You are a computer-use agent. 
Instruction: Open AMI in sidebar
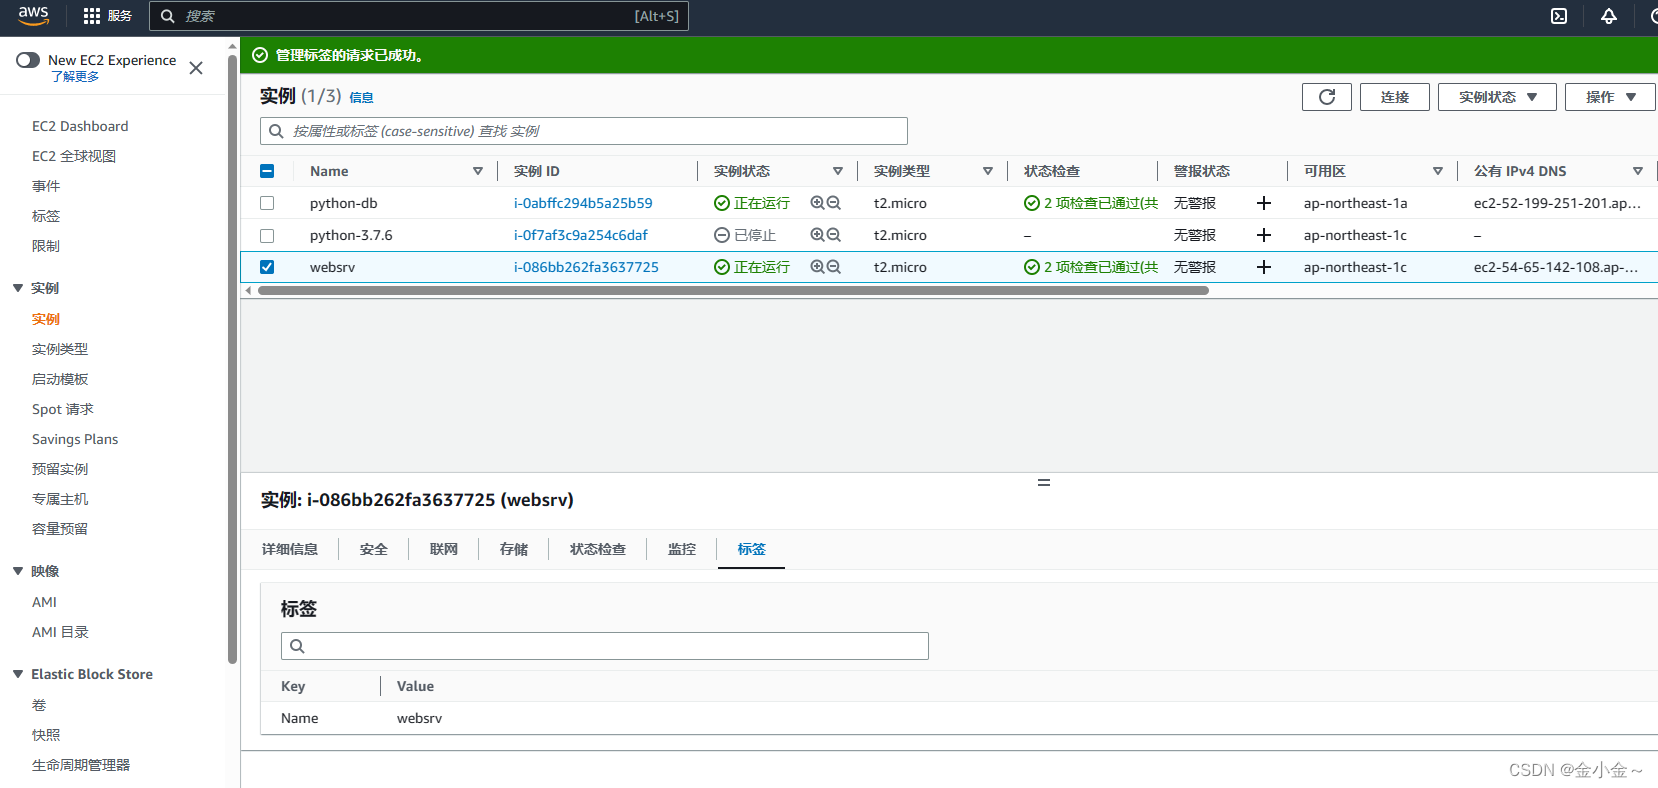pos(44,602)
